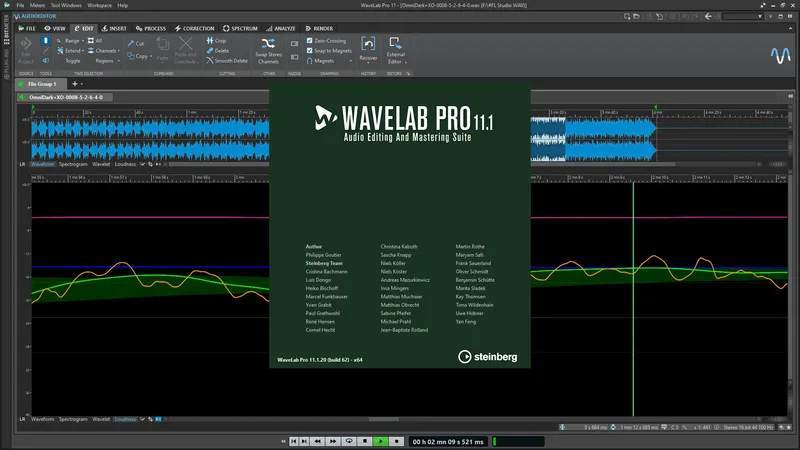
Task: Open the CORRECTION tab
Action: 194,29
